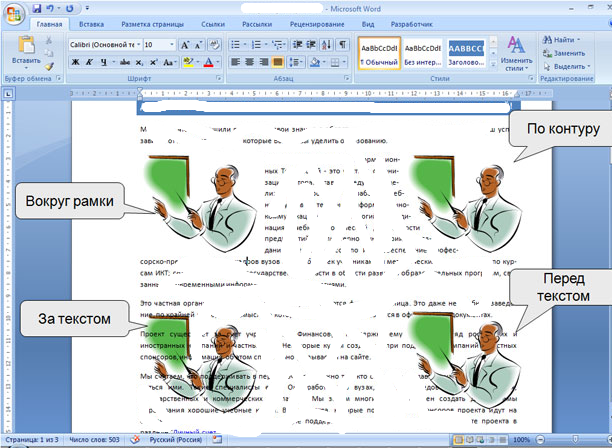Activate the Format Painter brush
The height and width of the screenshot is (448, 612).
tap(49, 66)
